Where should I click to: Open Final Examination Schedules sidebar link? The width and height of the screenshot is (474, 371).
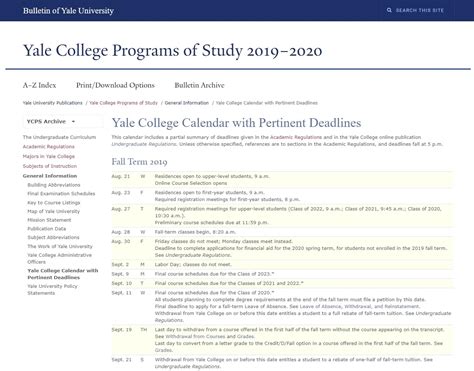coord(61,194)
